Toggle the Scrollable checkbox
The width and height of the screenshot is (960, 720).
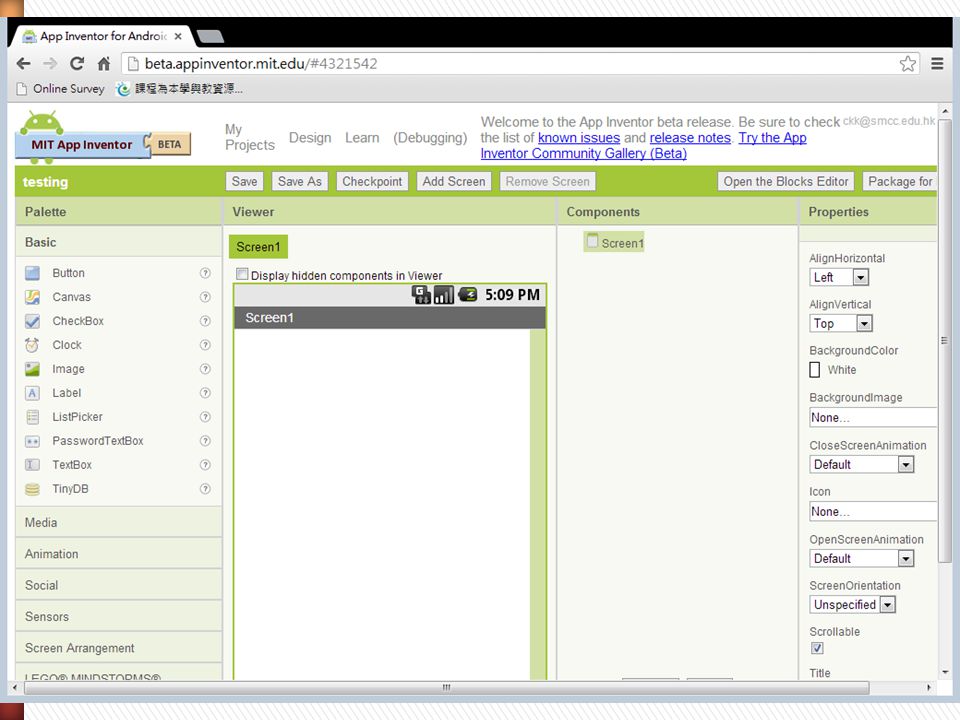pyautogui.click(x=817, y=648)
